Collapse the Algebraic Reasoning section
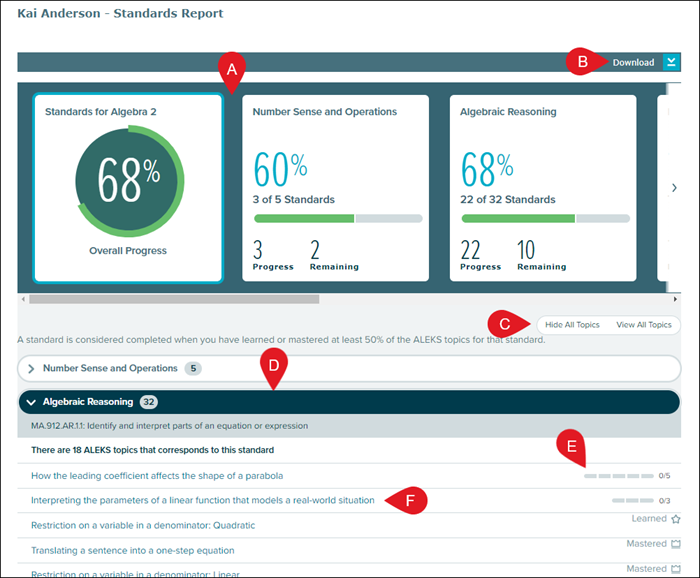Screen dimensions: 700x578 point(88,402)
